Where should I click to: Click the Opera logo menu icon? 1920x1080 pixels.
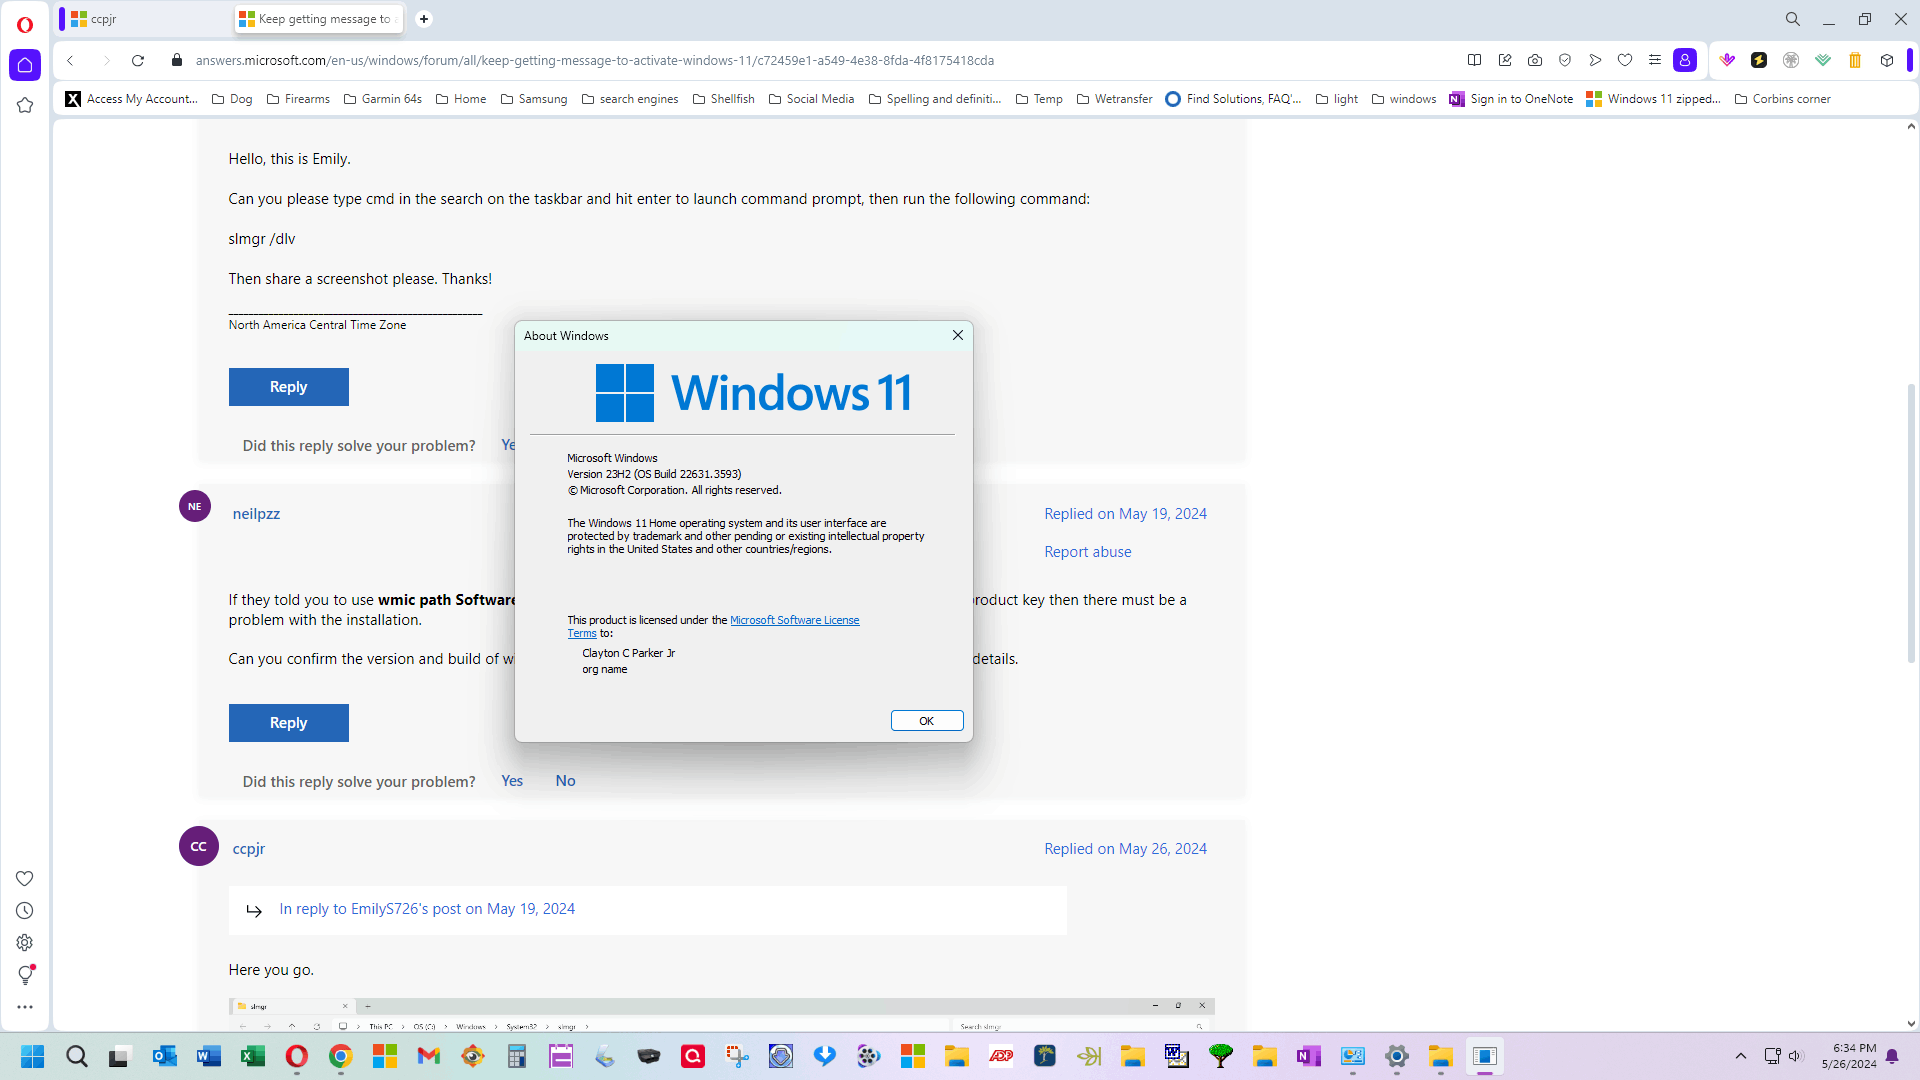[25, 24]
